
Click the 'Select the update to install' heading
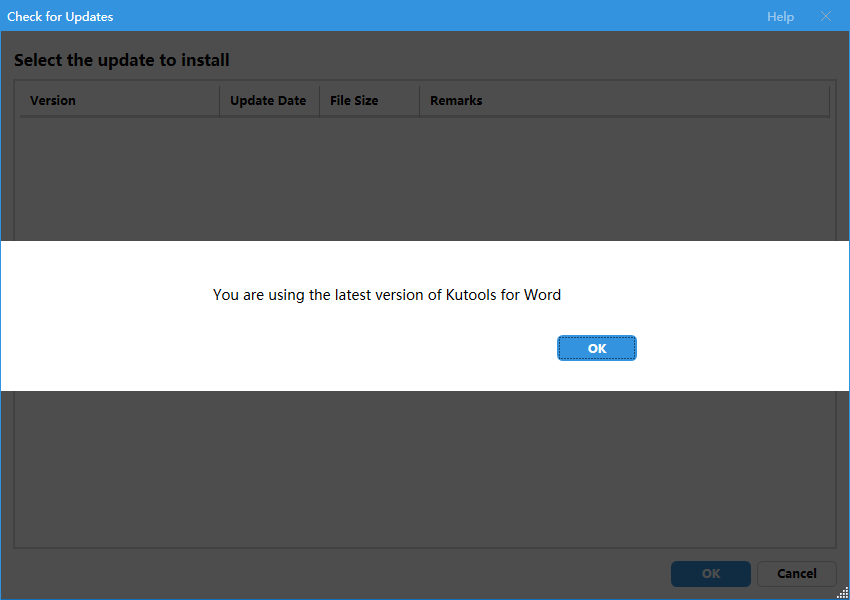(x=121, y=60)
